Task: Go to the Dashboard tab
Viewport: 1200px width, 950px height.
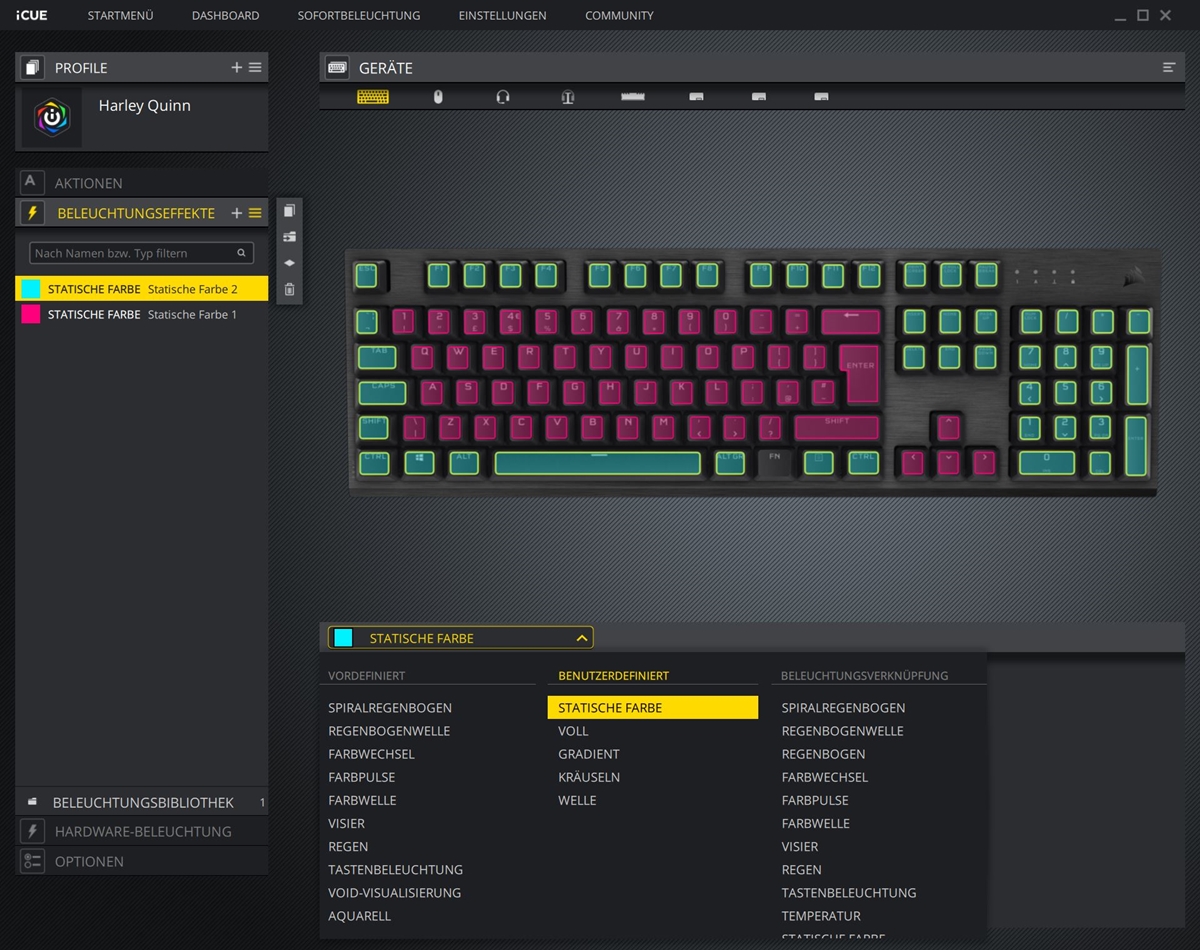Action: click(x=225, y=15)
